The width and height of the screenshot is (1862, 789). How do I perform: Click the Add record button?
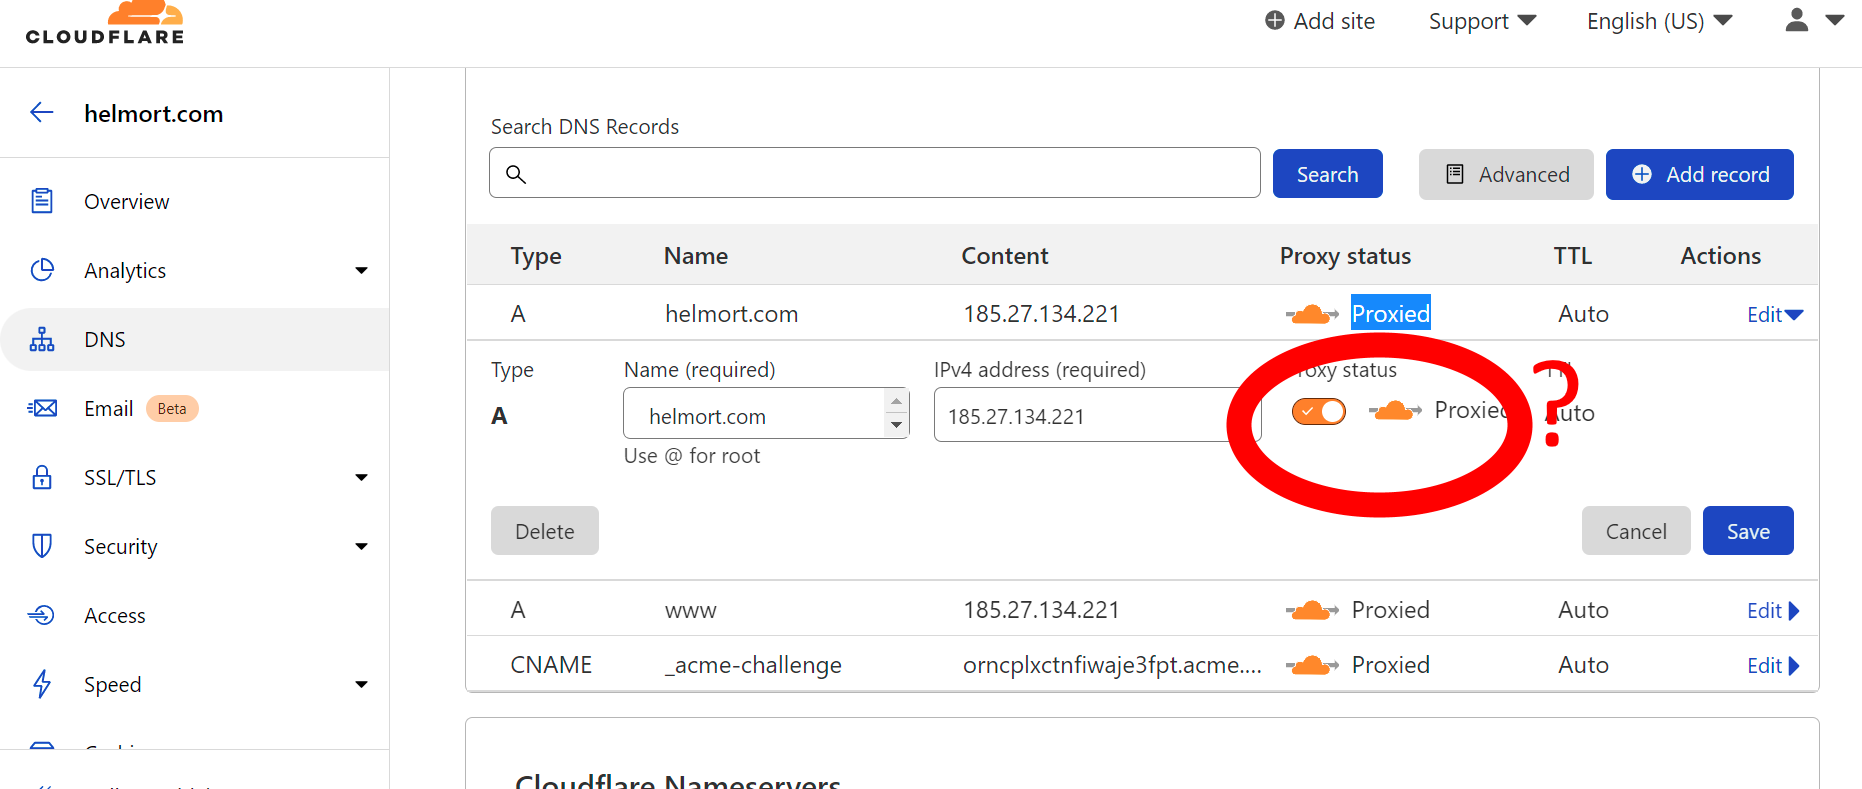(1699, 174)
